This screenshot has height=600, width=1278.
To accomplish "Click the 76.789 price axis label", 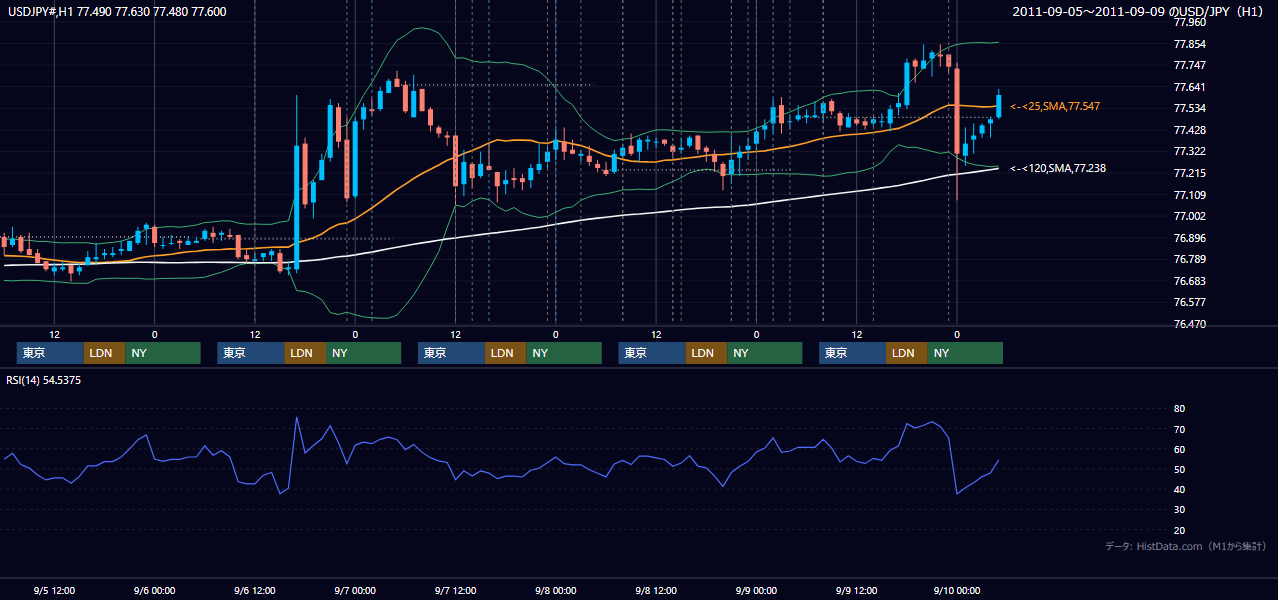I will [1188, 259].
